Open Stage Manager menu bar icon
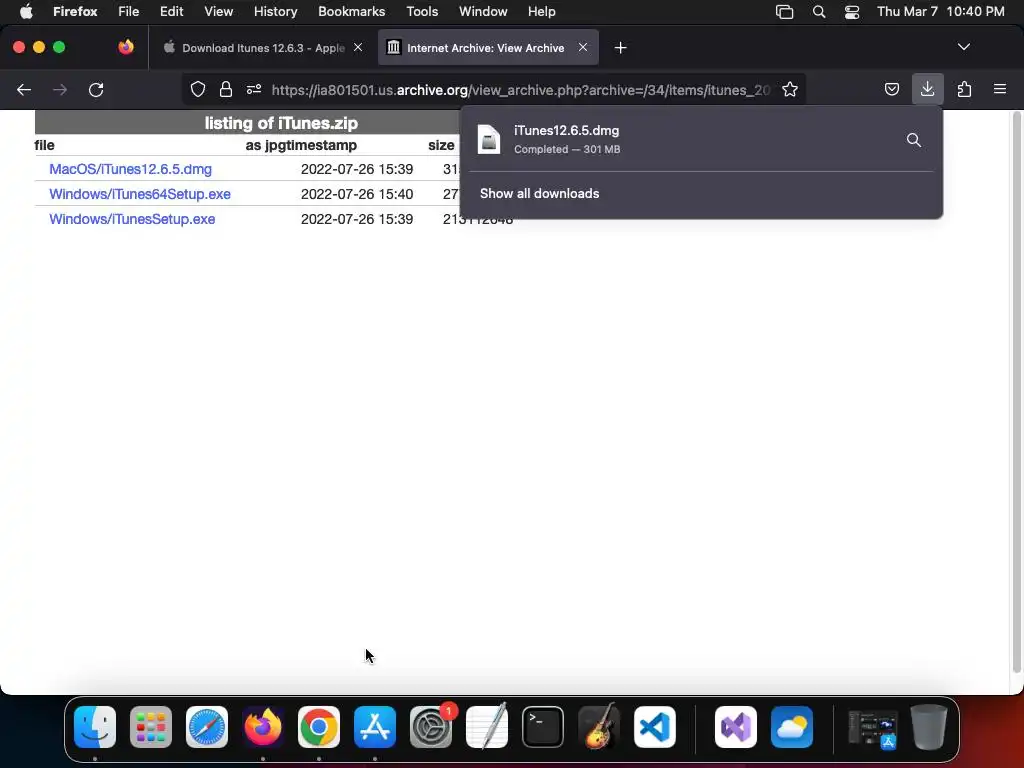1024x768 pixels. (x=784, y=12)
